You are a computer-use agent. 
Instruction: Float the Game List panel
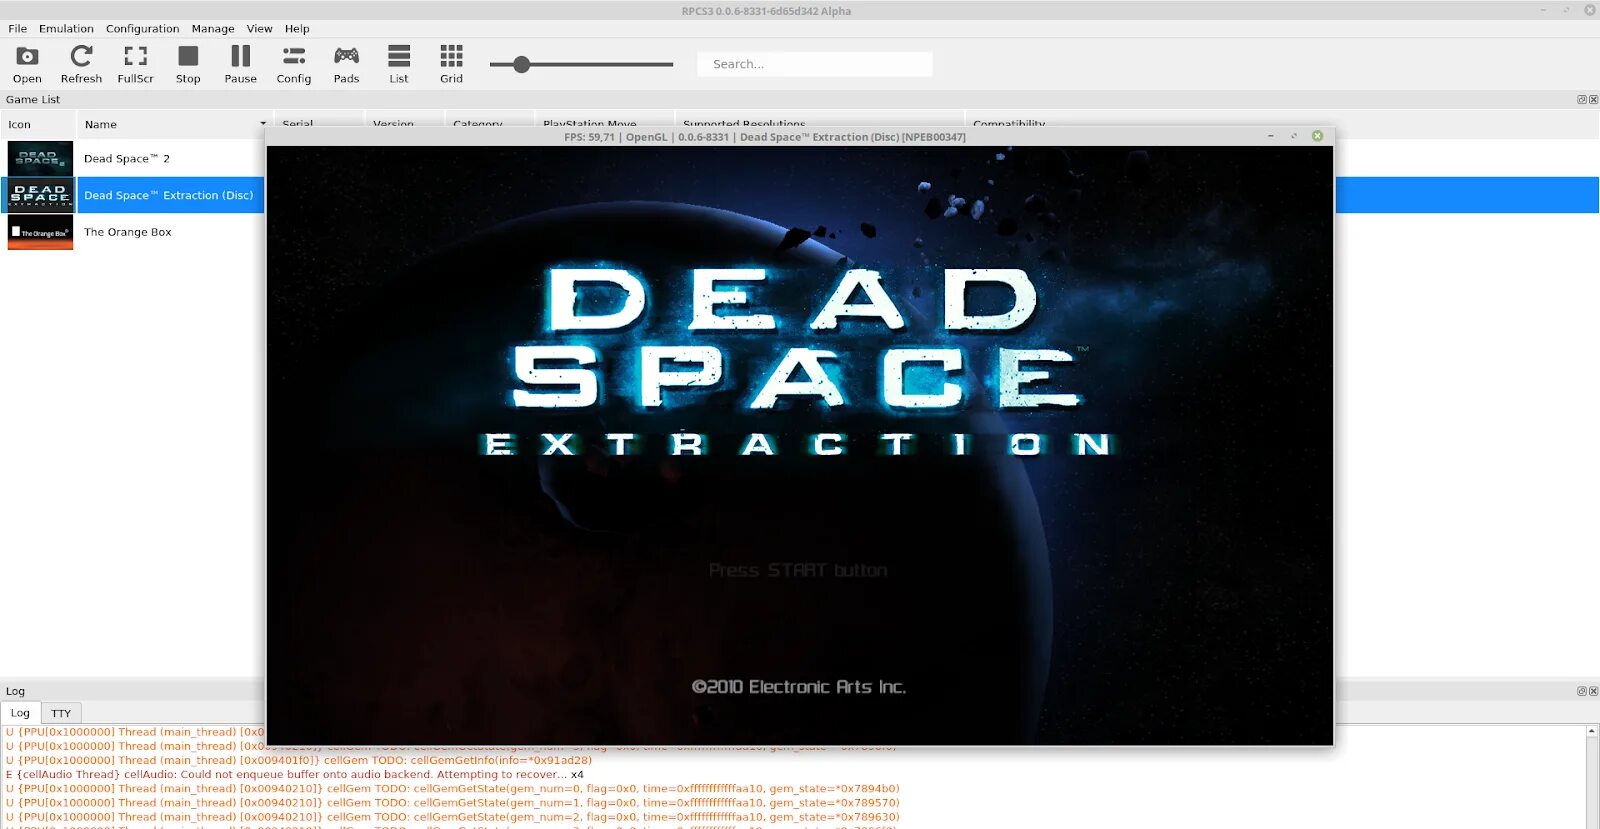(x=1582, y=99)
